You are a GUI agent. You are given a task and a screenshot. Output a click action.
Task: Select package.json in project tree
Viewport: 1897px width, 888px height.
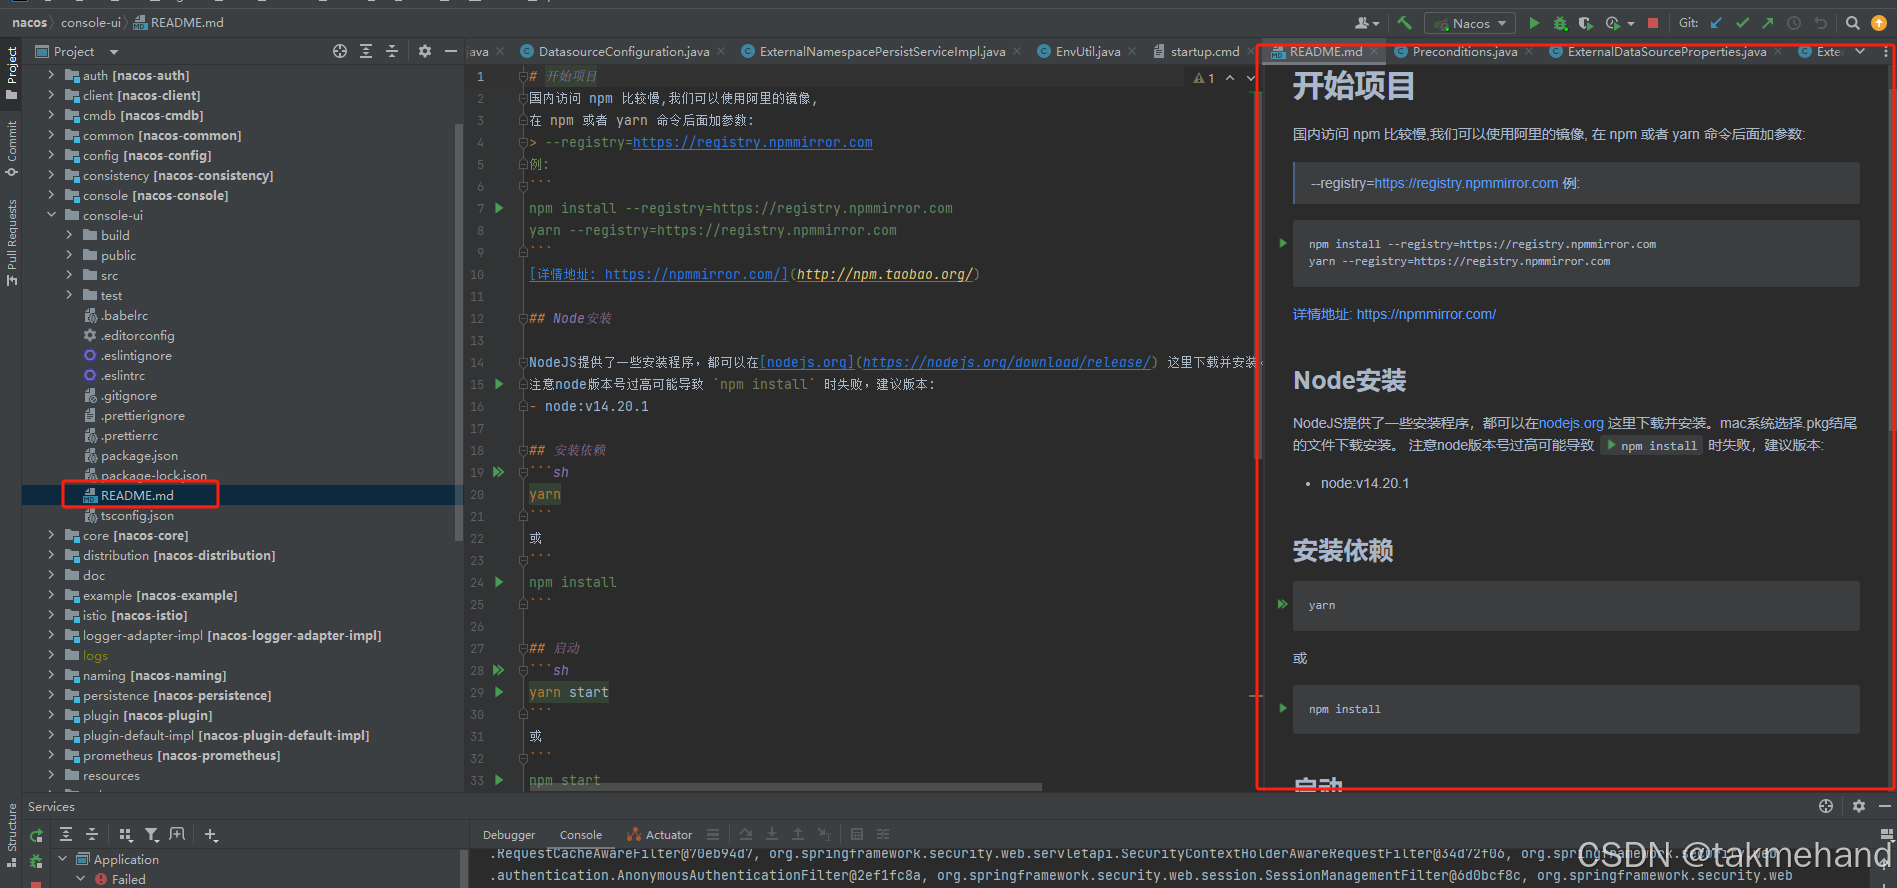139,456
